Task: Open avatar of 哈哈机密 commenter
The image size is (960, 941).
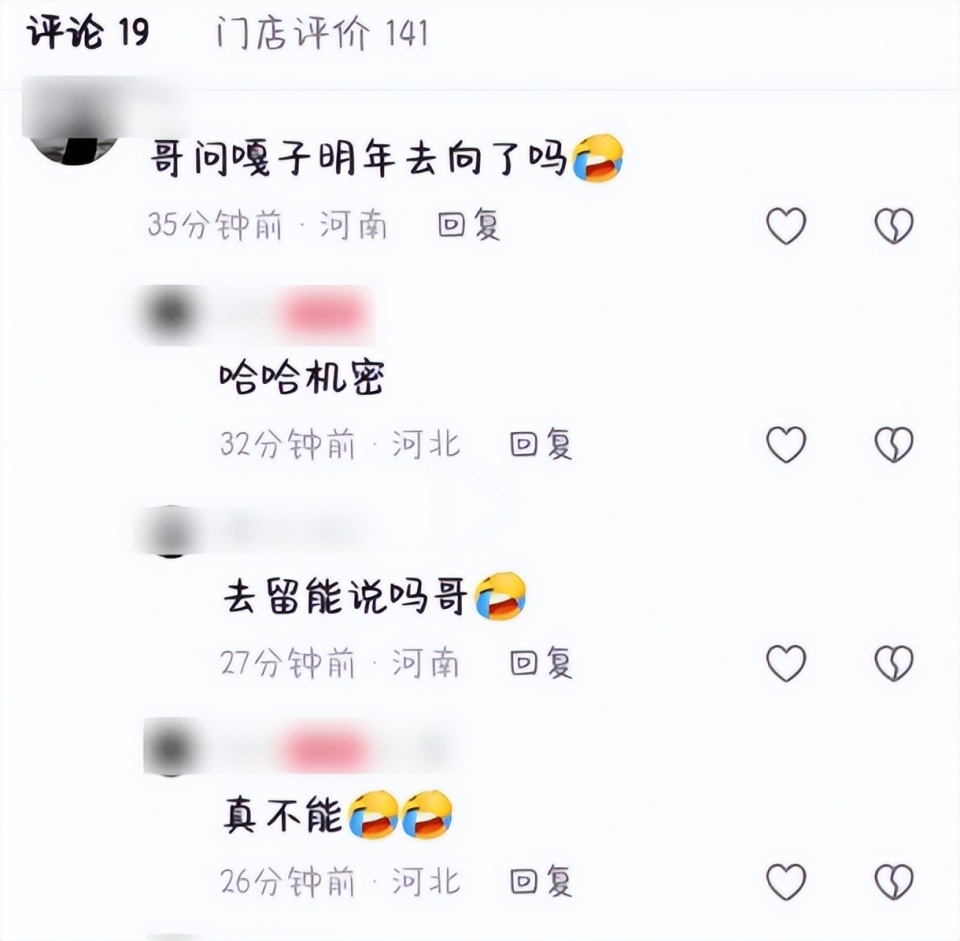Action: tap(171, 313)
